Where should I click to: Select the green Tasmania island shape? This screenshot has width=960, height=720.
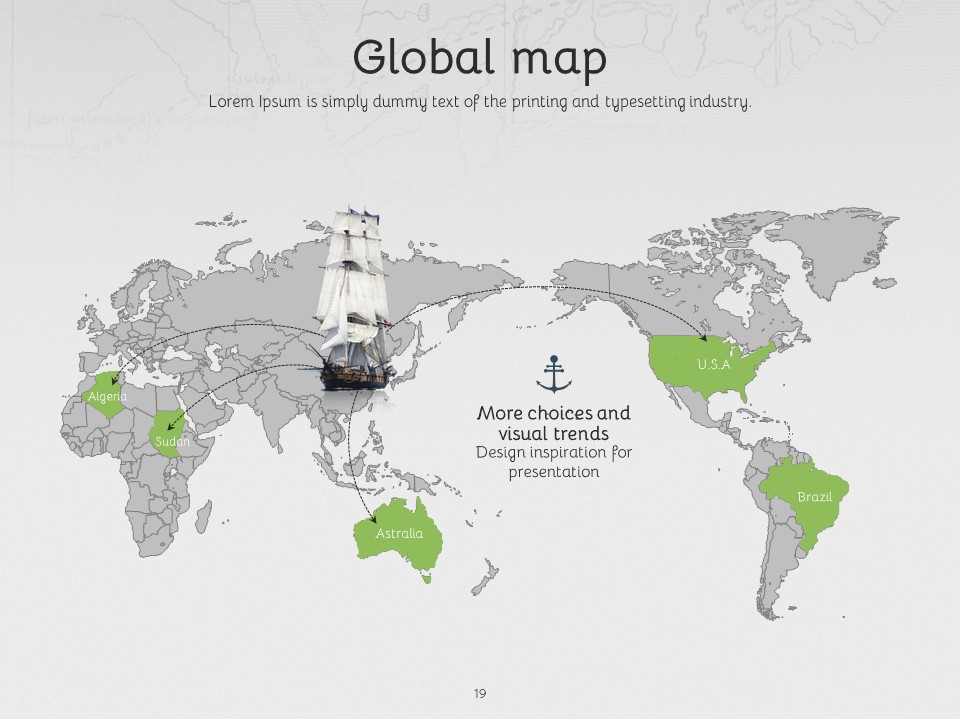point(427,576)
